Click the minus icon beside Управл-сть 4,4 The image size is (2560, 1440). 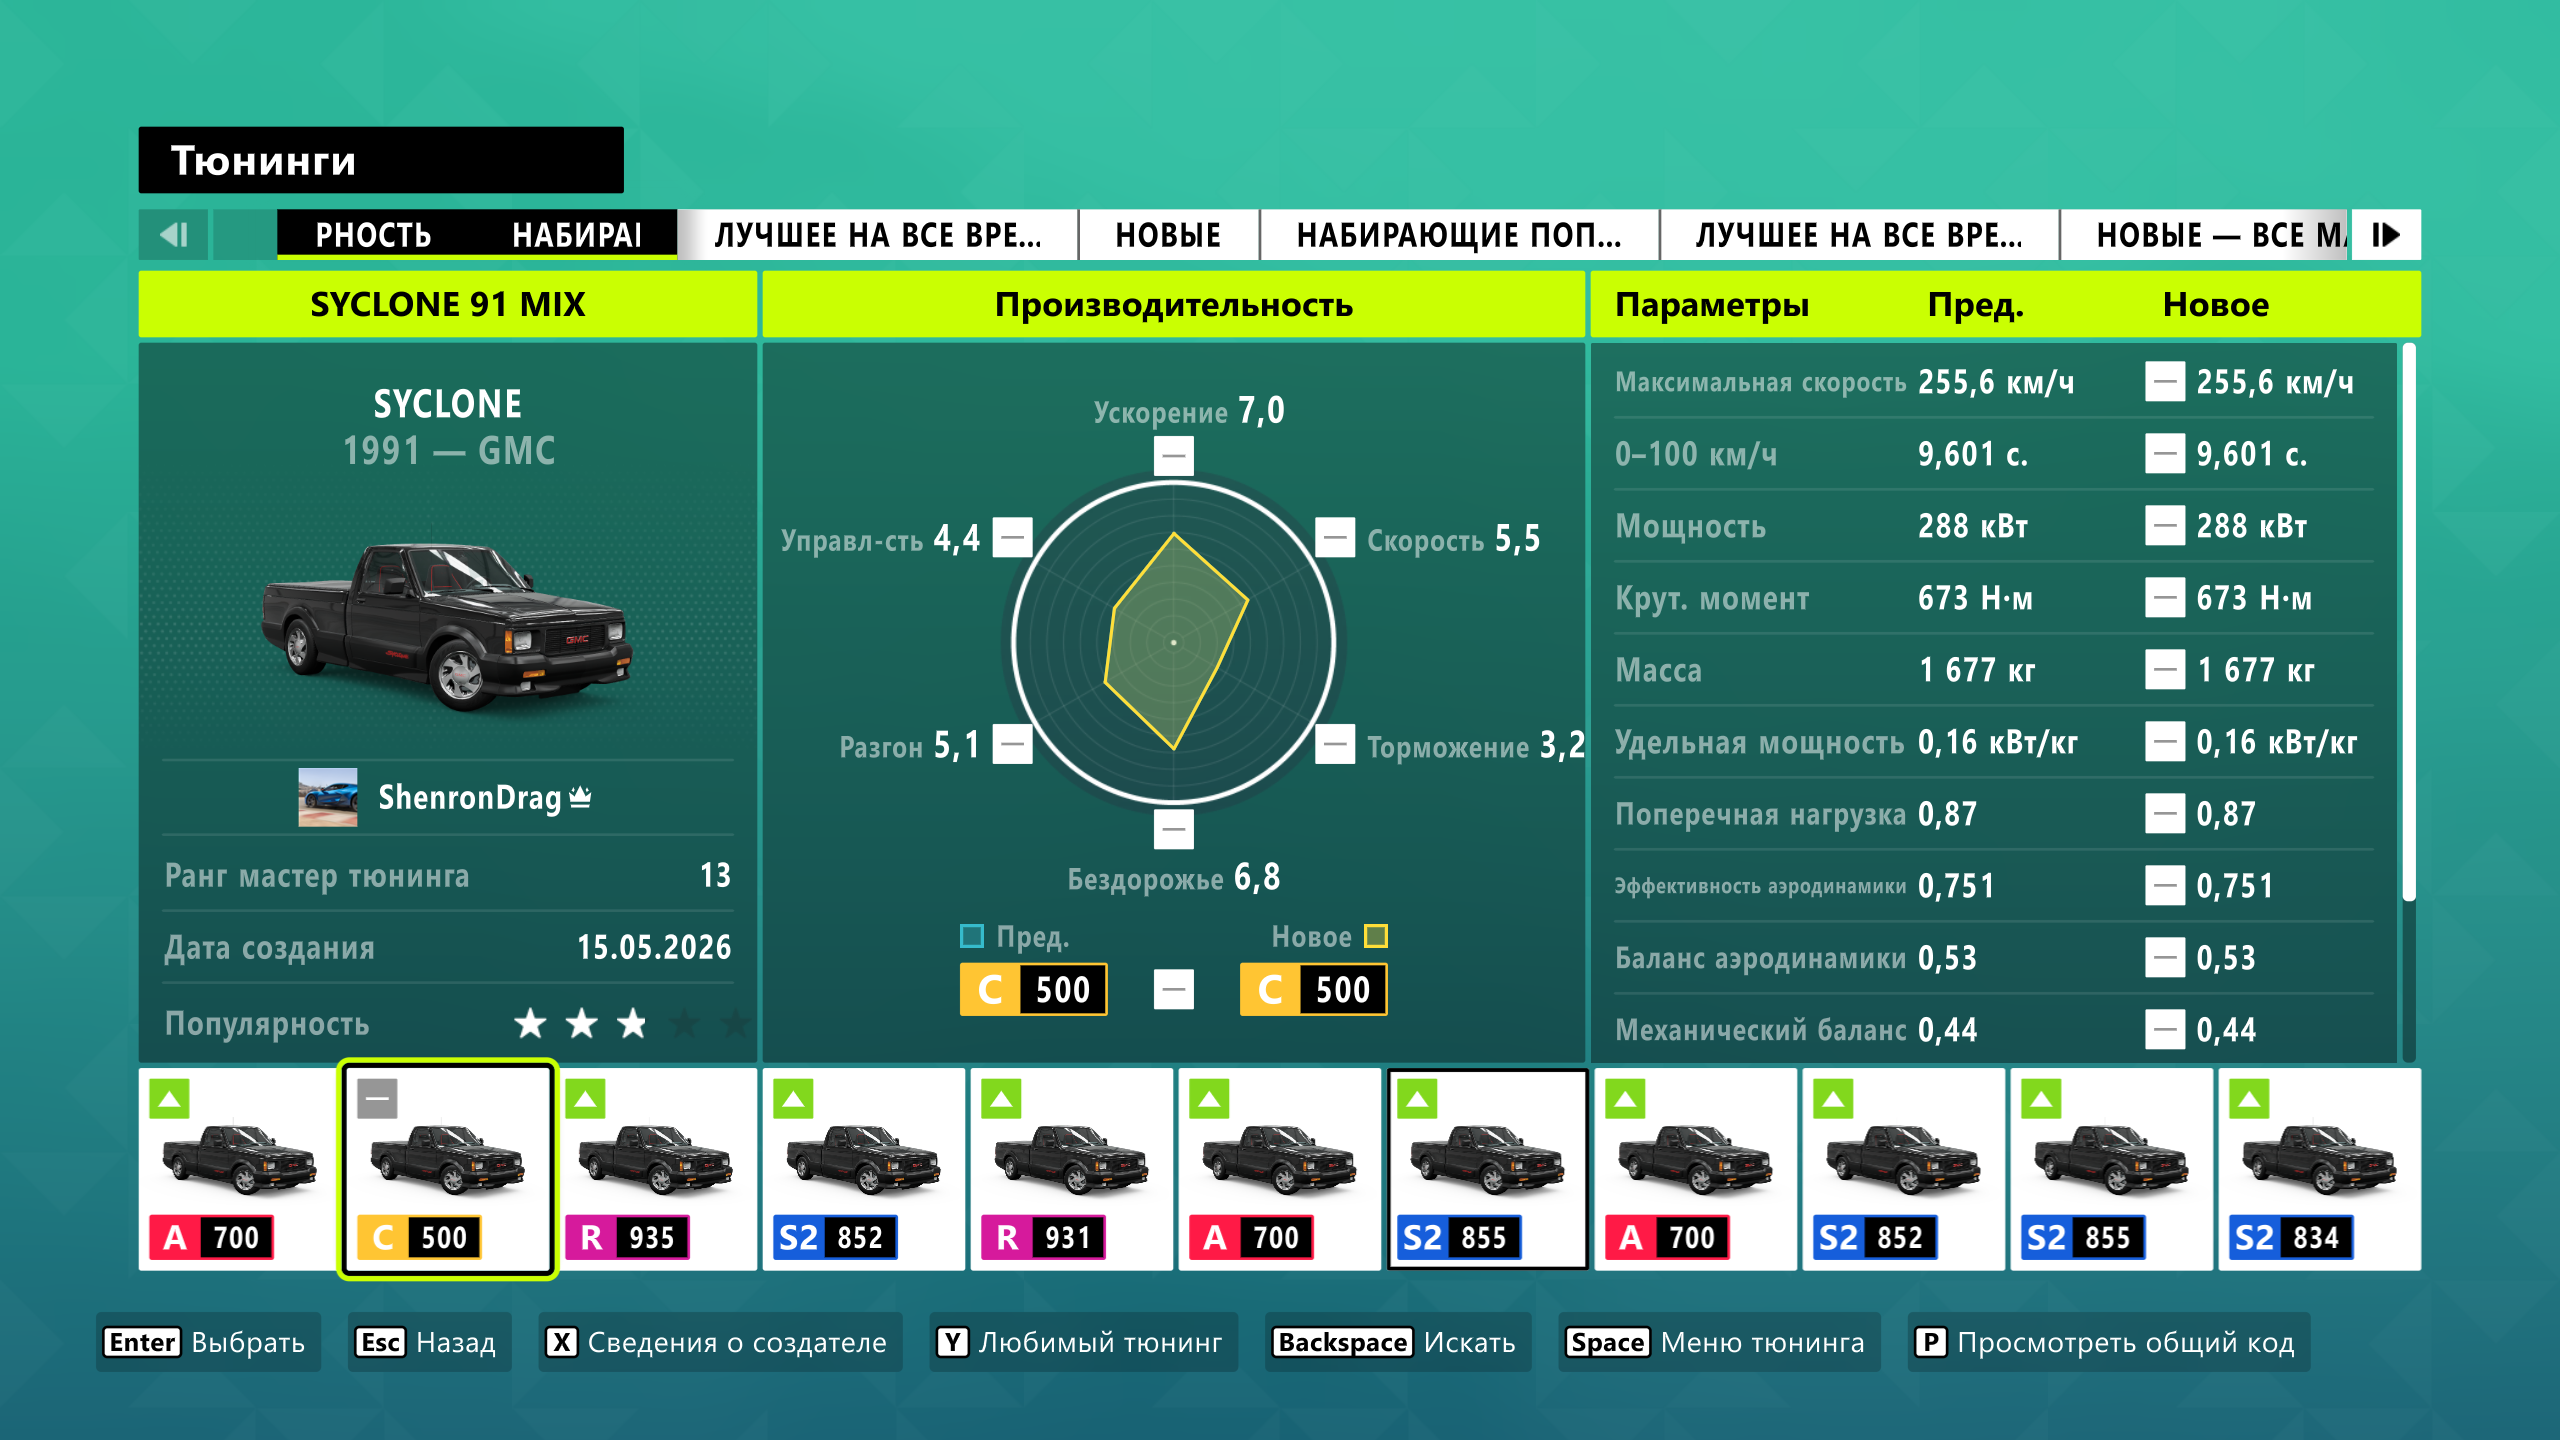pos(1013,538)
